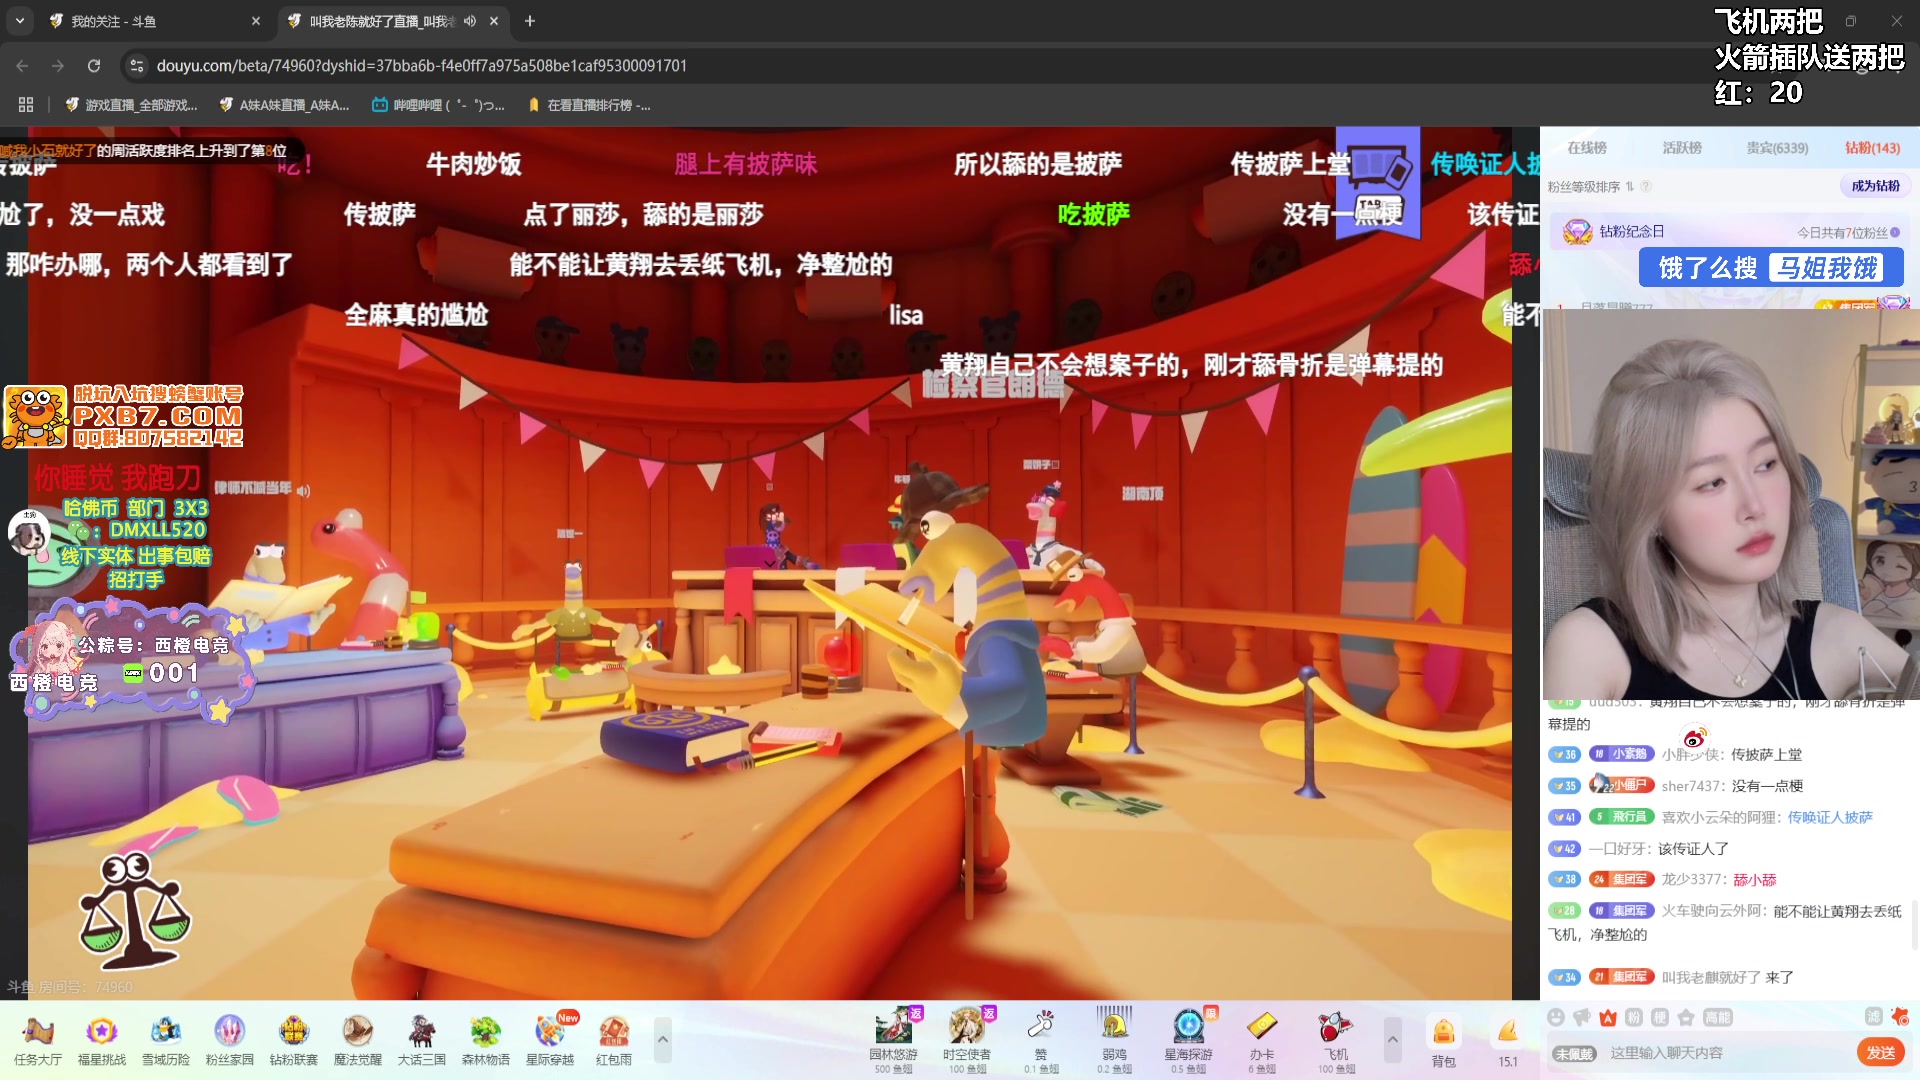This screenshot has height=1080, width=1920.
Task: Select the 办卡 card gift
Action: [1262, 1040]
